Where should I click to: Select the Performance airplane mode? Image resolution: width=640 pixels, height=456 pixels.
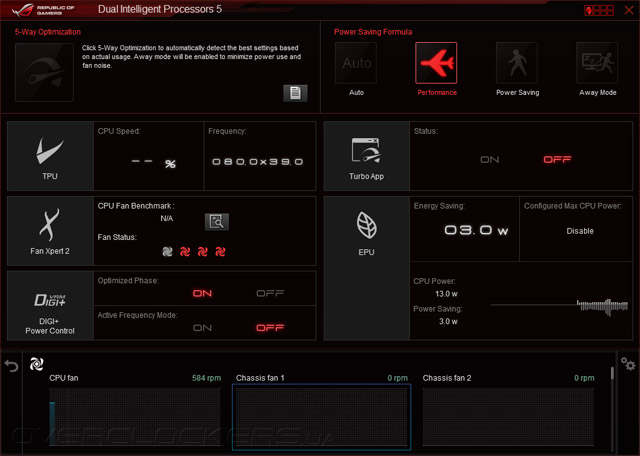point(436,63)
